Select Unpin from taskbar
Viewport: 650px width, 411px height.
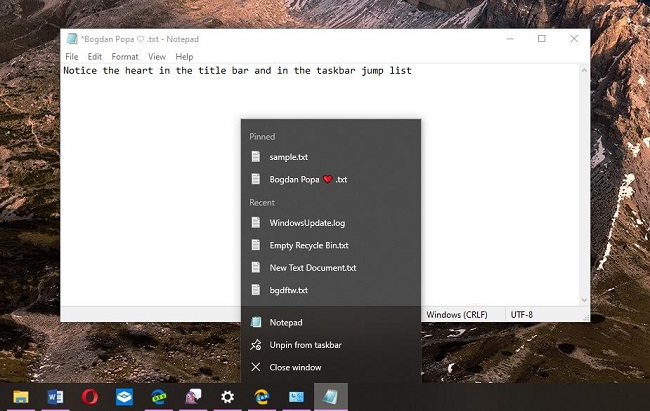tap(331, 345)
